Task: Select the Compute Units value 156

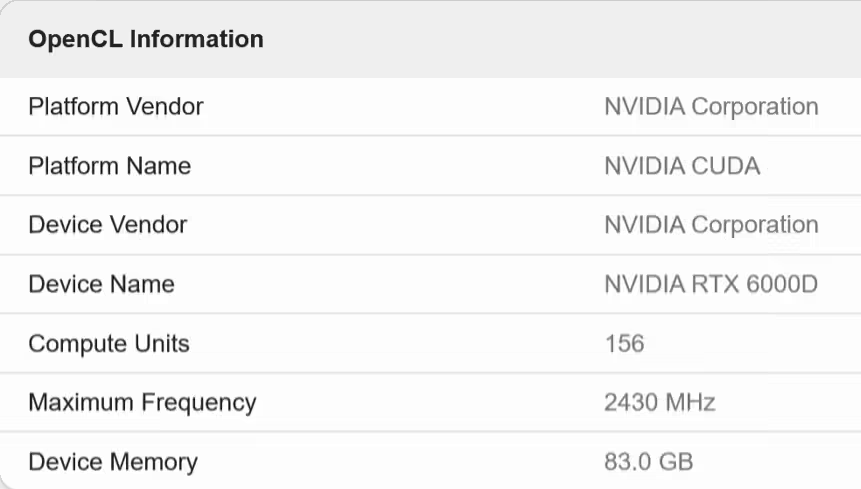Action: pos(624,344)
